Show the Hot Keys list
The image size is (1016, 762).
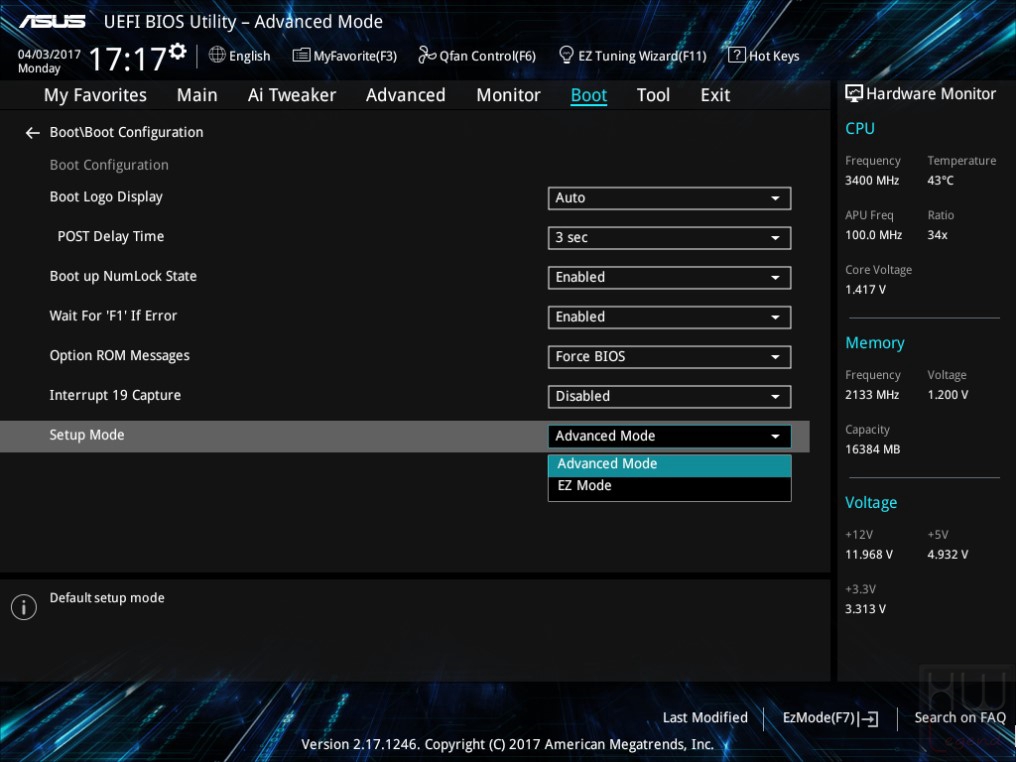click(764, 56)
